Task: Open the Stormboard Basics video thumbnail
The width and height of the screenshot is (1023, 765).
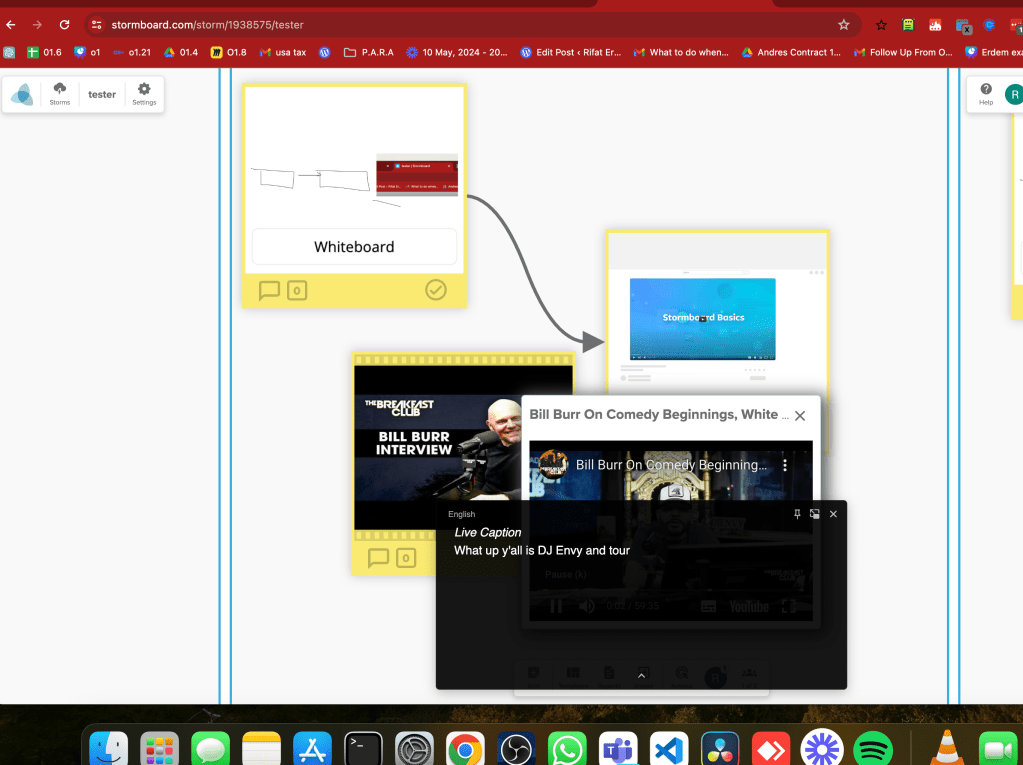Action: click(x=703, y=319)
